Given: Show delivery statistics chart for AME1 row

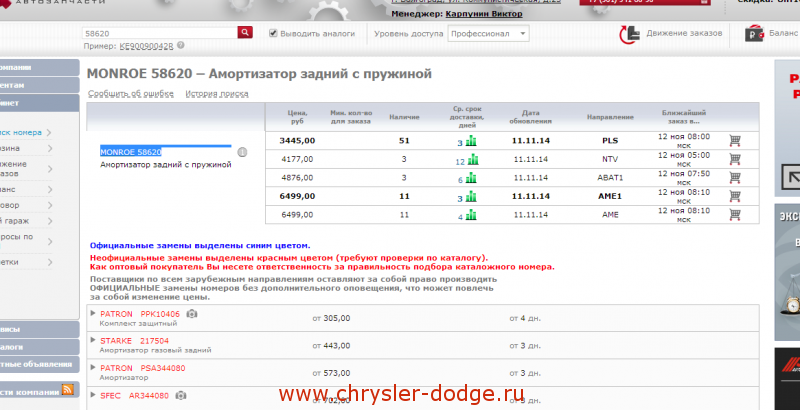Looking at the screenshot, I should pyautogui.click(x=471, y=196).
